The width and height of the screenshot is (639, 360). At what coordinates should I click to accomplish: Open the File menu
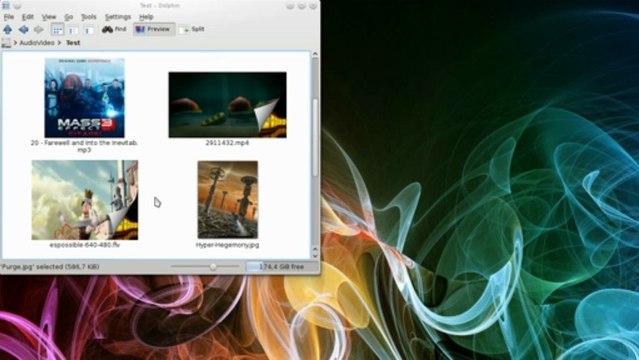pos(9,17)
